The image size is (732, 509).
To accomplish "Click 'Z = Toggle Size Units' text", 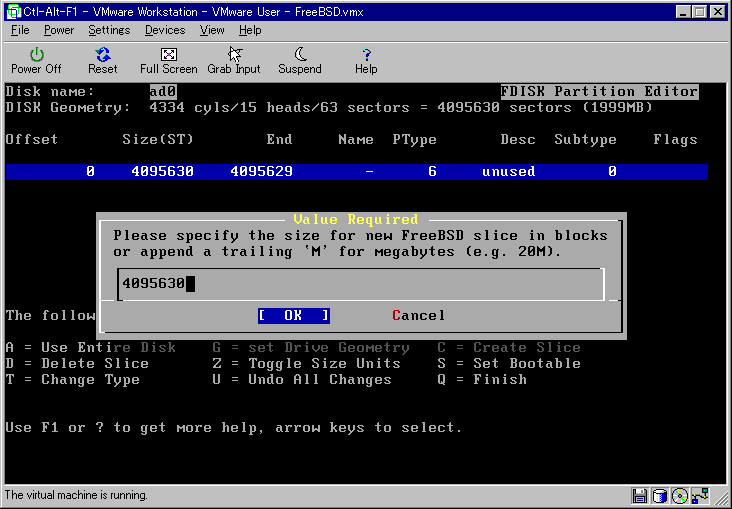I will (x=307, y=364).
